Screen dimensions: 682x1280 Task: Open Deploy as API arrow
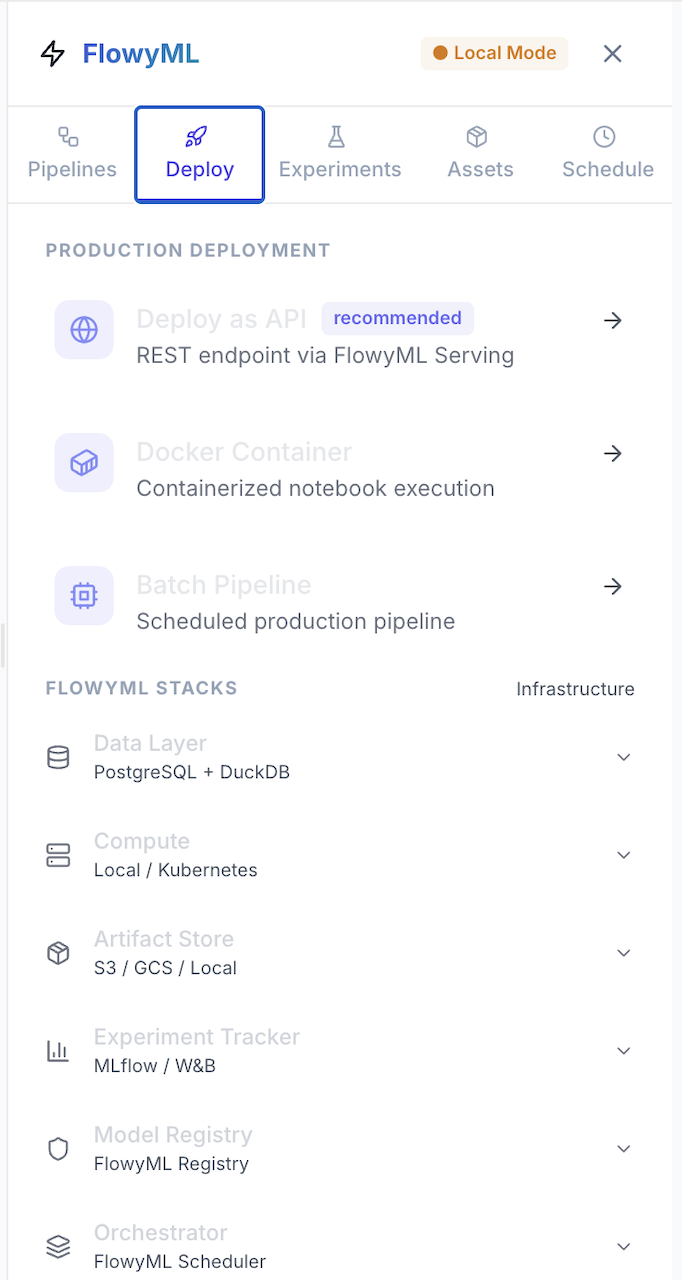[613, 321]
